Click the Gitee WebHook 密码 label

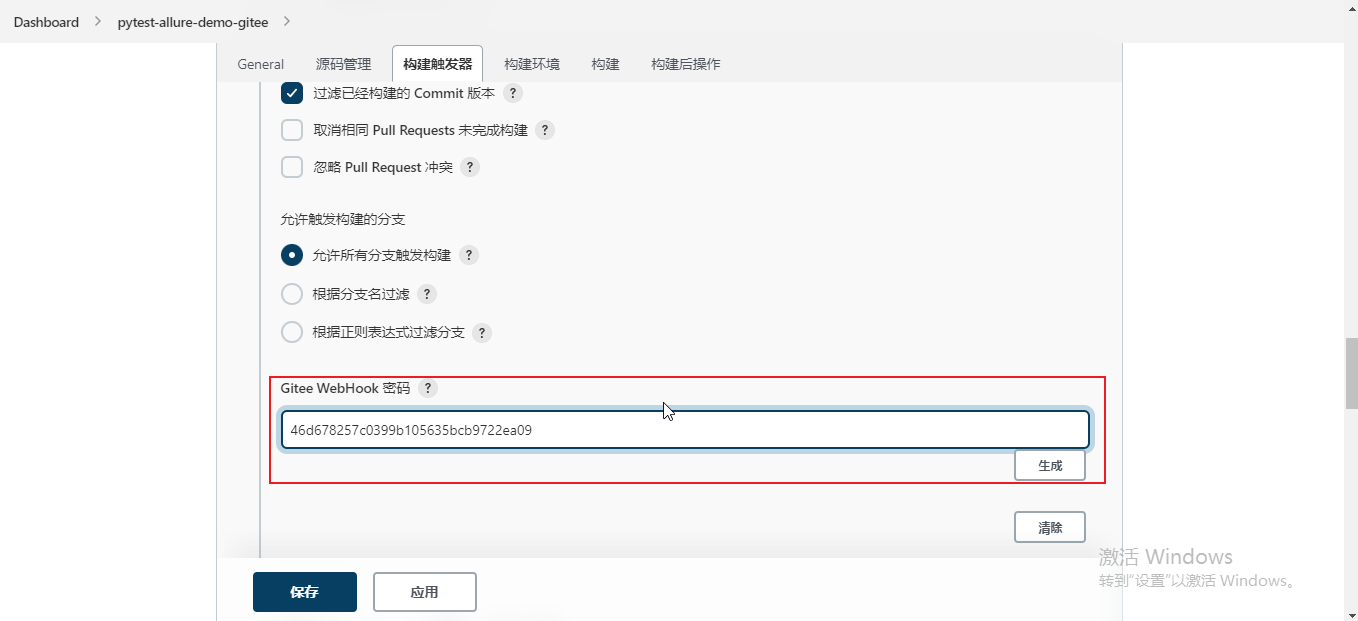point(345,388)
